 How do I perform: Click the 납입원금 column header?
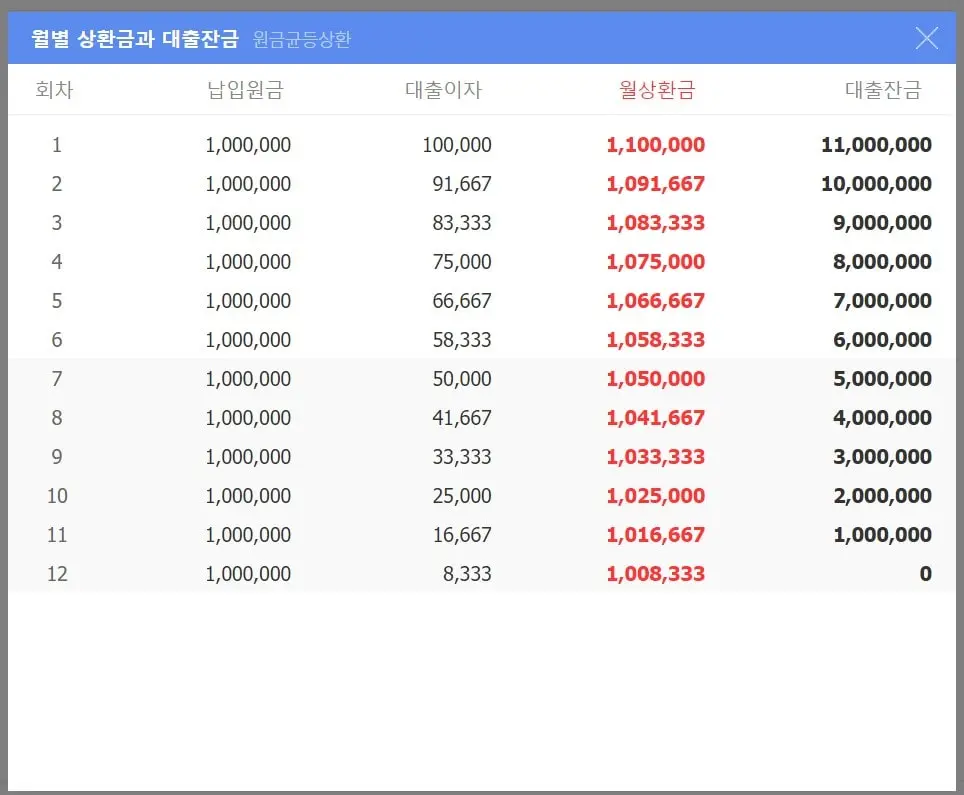click(x=250, y=89)
